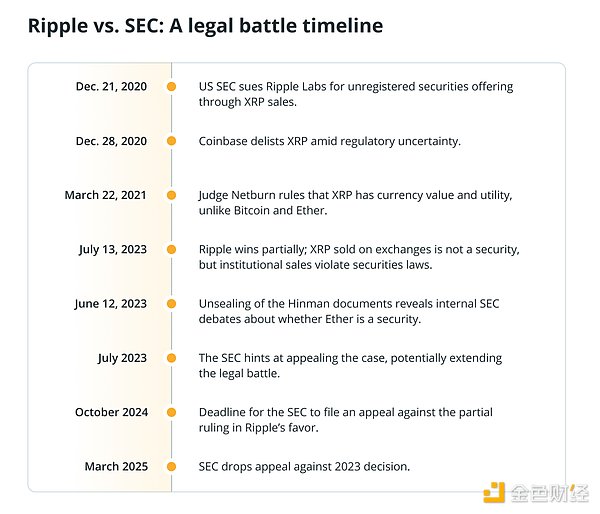
Task: Click the March 2025 timeline dot
Action: [172, 467]
